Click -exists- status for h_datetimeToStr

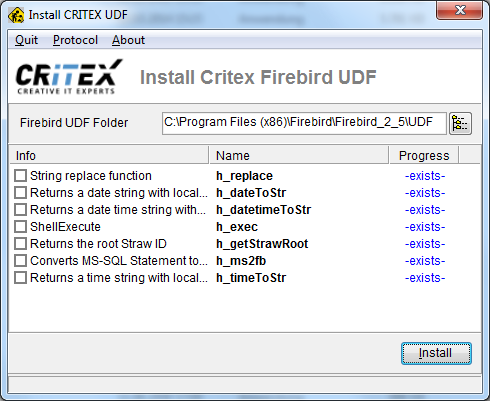coord(425,210)
